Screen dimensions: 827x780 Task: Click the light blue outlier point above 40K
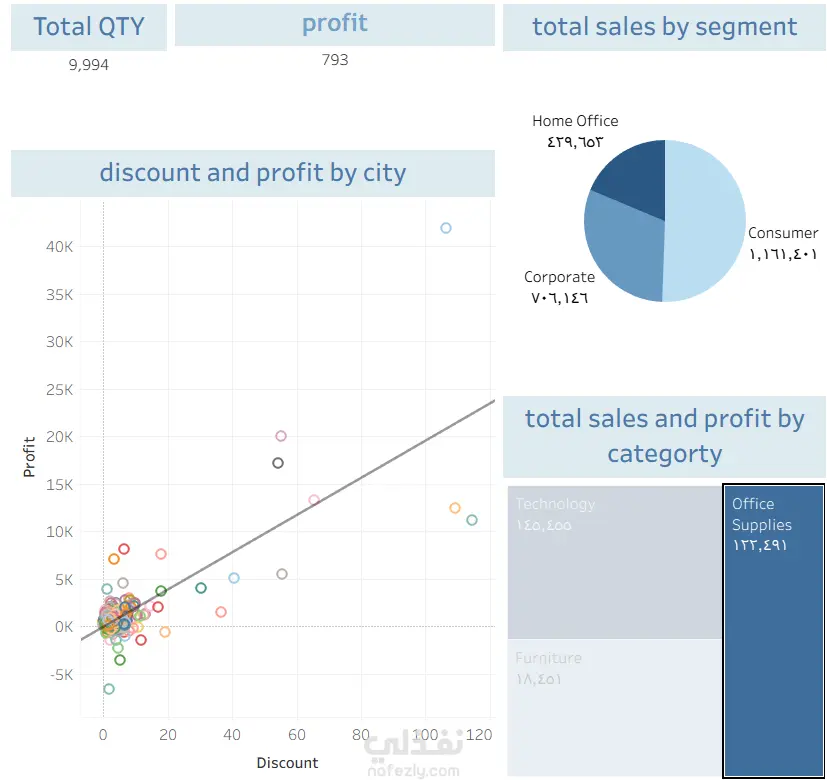(446, 228)
